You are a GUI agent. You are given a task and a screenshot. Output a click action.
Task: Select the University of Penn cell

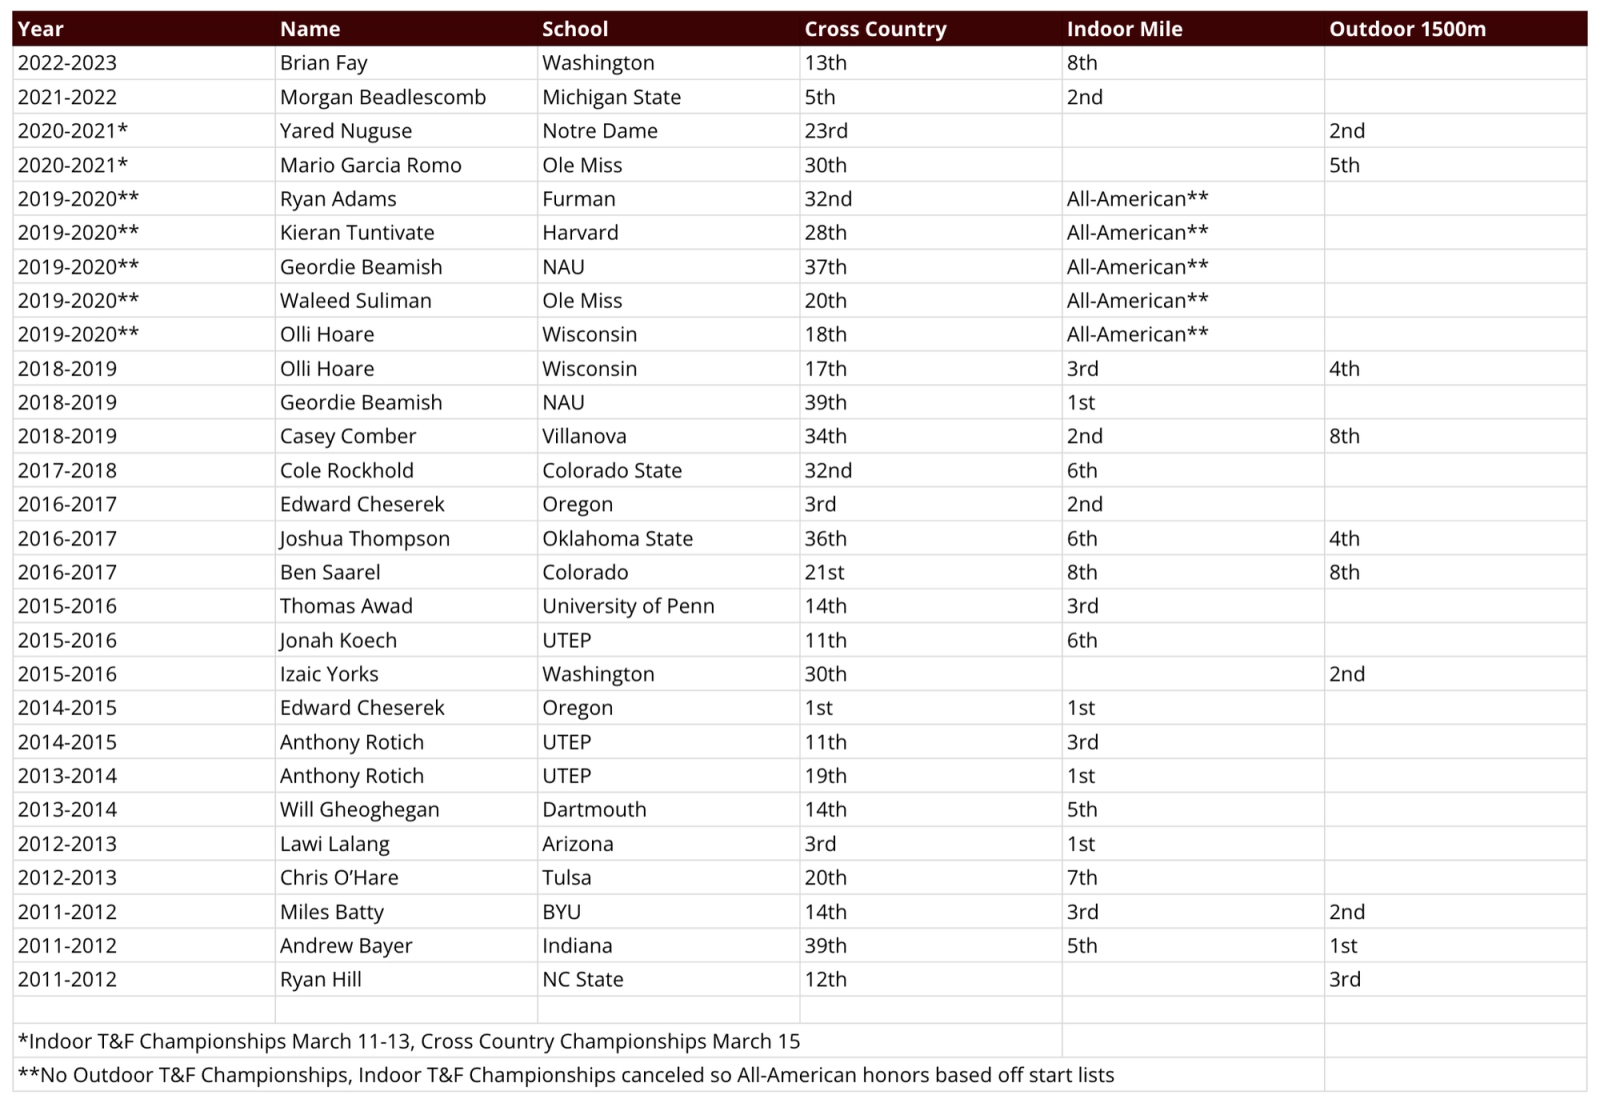click(668, 606)
